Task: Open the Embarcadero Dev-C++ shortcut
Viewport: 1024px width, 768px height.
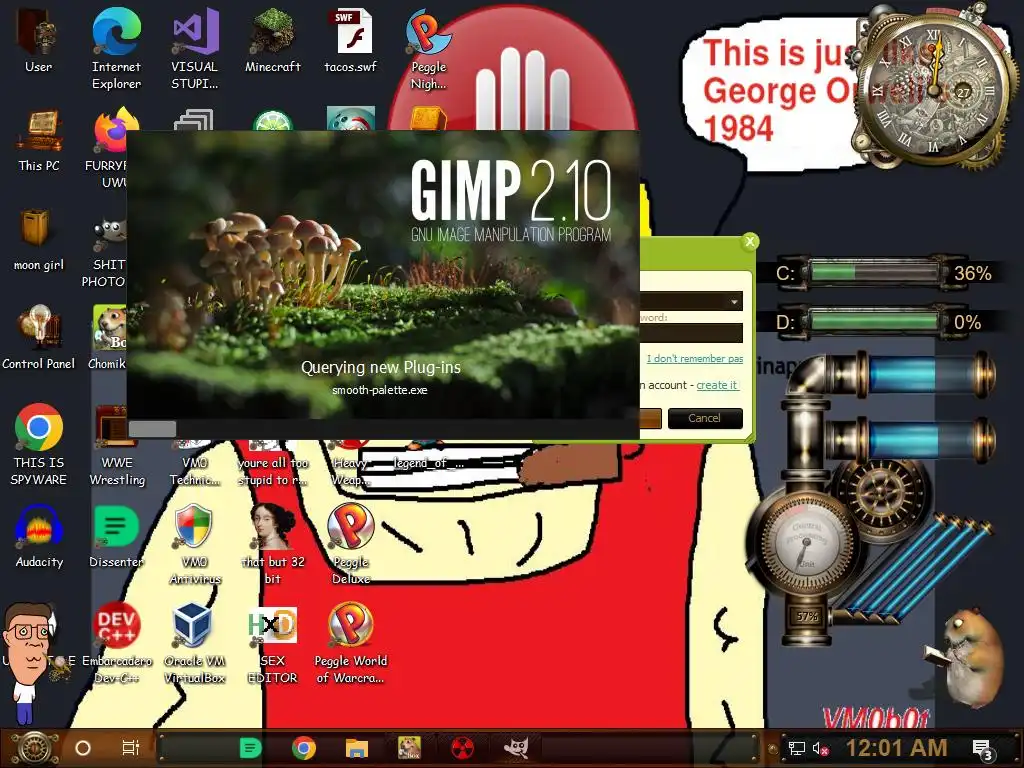Action: [x=116, y=643]
